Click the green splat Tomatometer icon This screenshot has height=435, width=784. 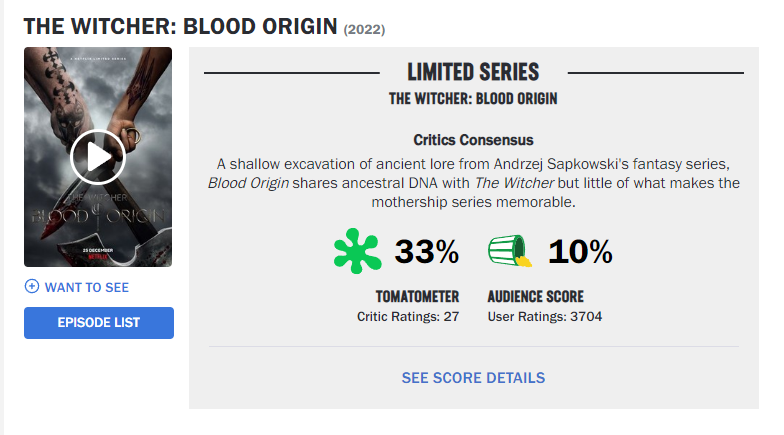click(x=358, y=252)
